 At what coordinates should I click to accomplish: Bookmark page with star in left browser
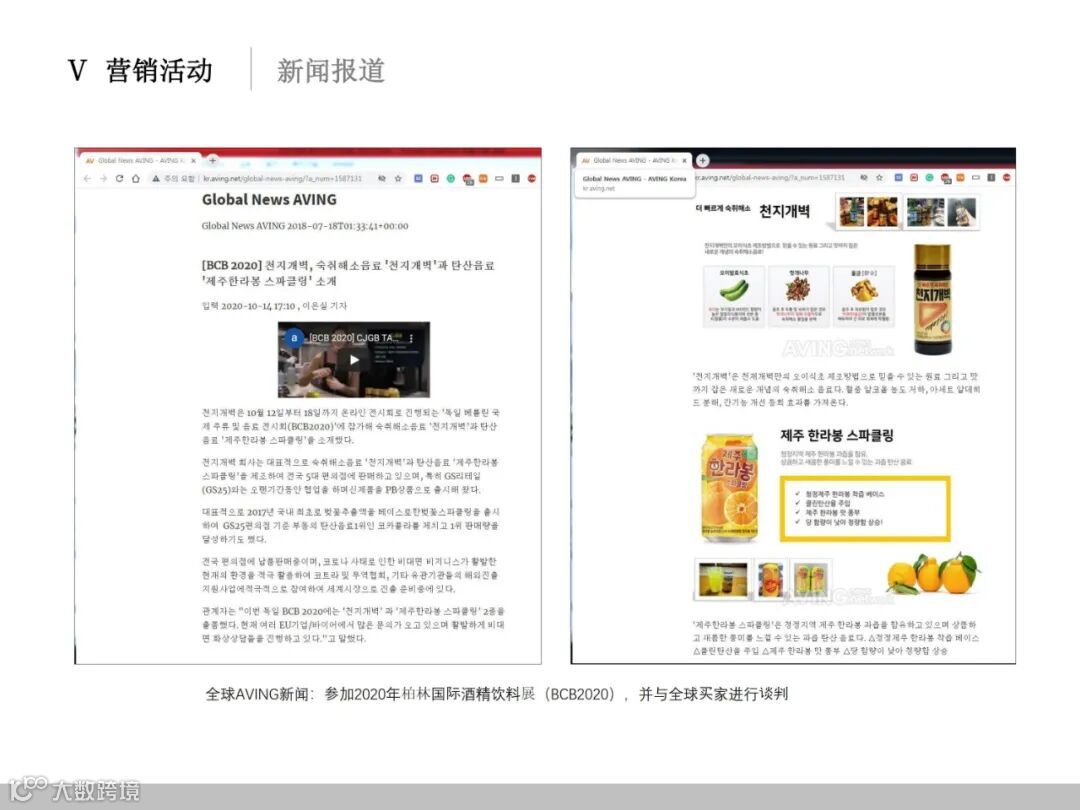point(398,178)
